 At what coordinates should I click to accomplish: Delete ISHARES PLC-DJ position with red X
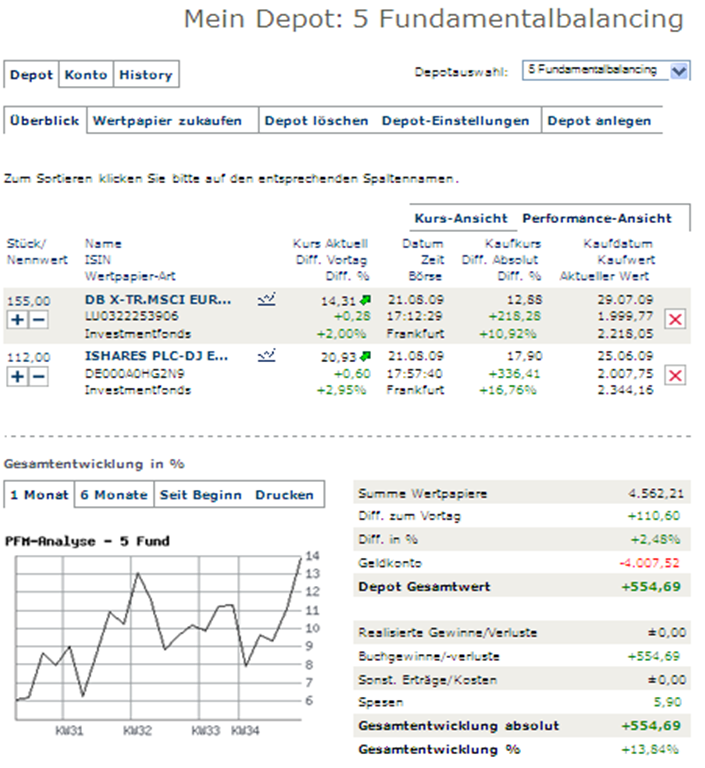point(675,376)
